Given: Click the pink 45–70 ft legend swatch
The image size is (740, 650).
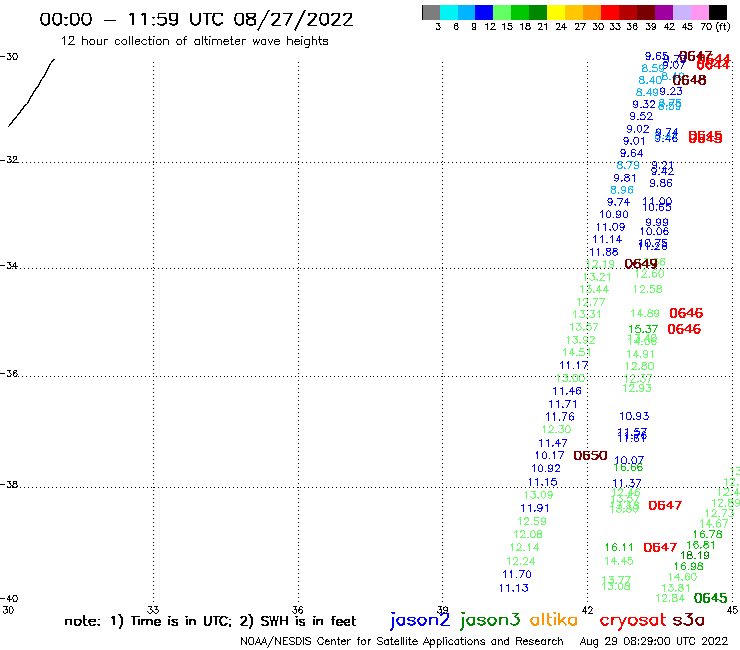Looking at the screenshot, I should tap(699, 12).
